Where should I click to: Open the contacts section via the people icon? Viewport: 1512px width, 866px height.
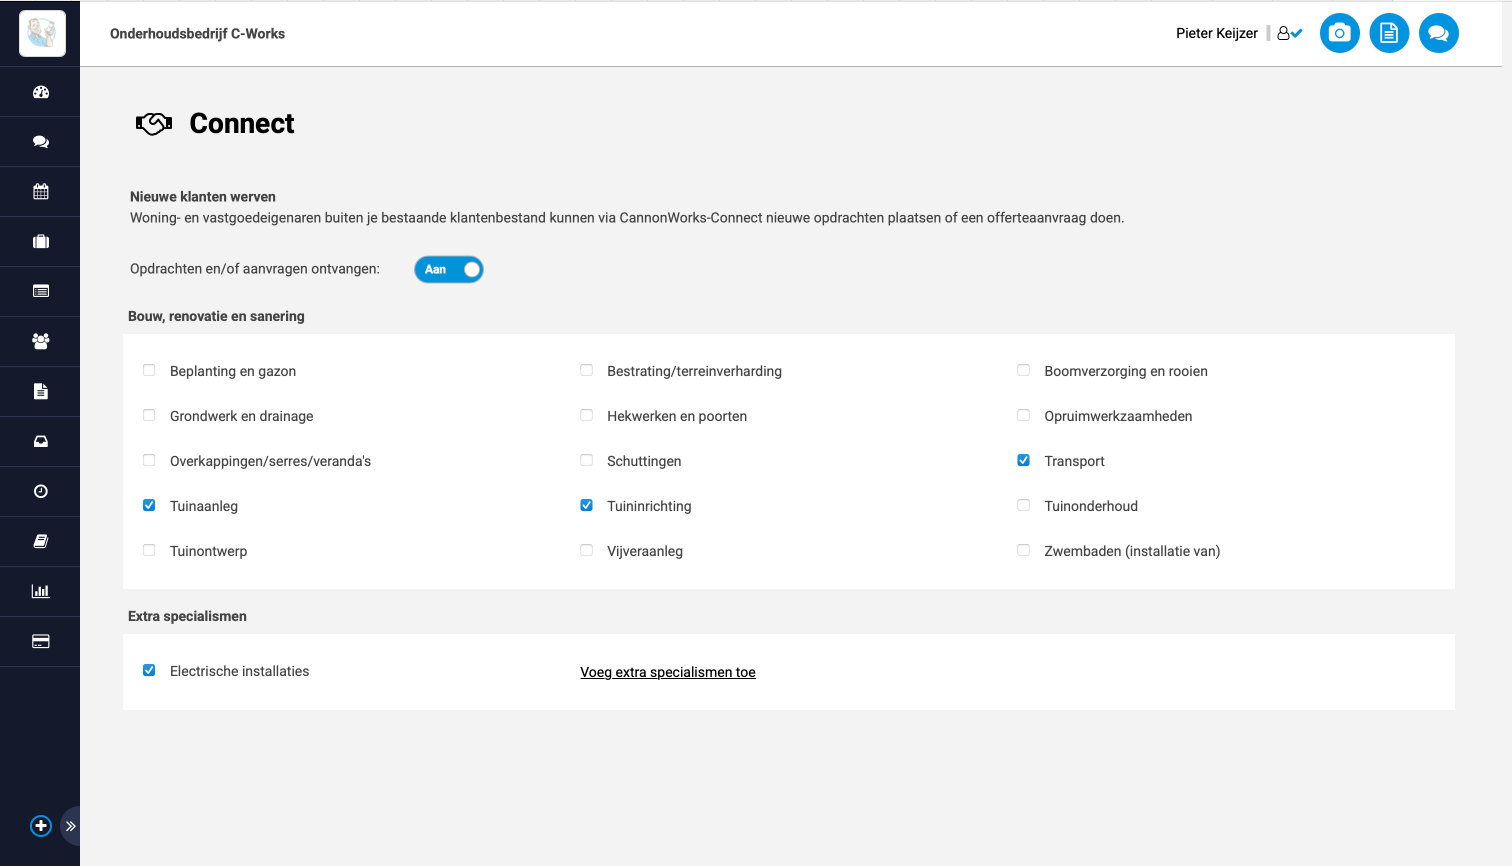click(x=40, y=341)
